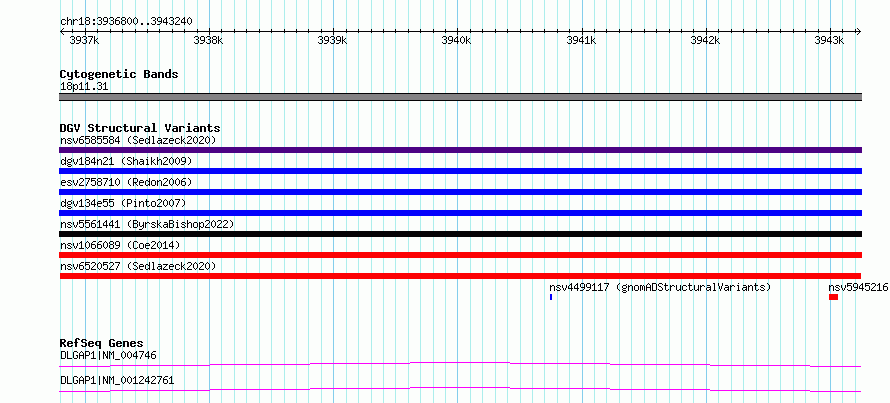
Task: Click the 3942k ruler position
Action: click(706, 40)
